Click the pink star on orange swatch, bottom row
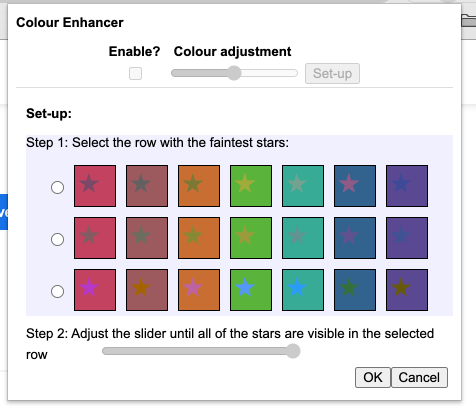Image resolution: width=476 pixels, height=408 pixels. tap(193, 288)
